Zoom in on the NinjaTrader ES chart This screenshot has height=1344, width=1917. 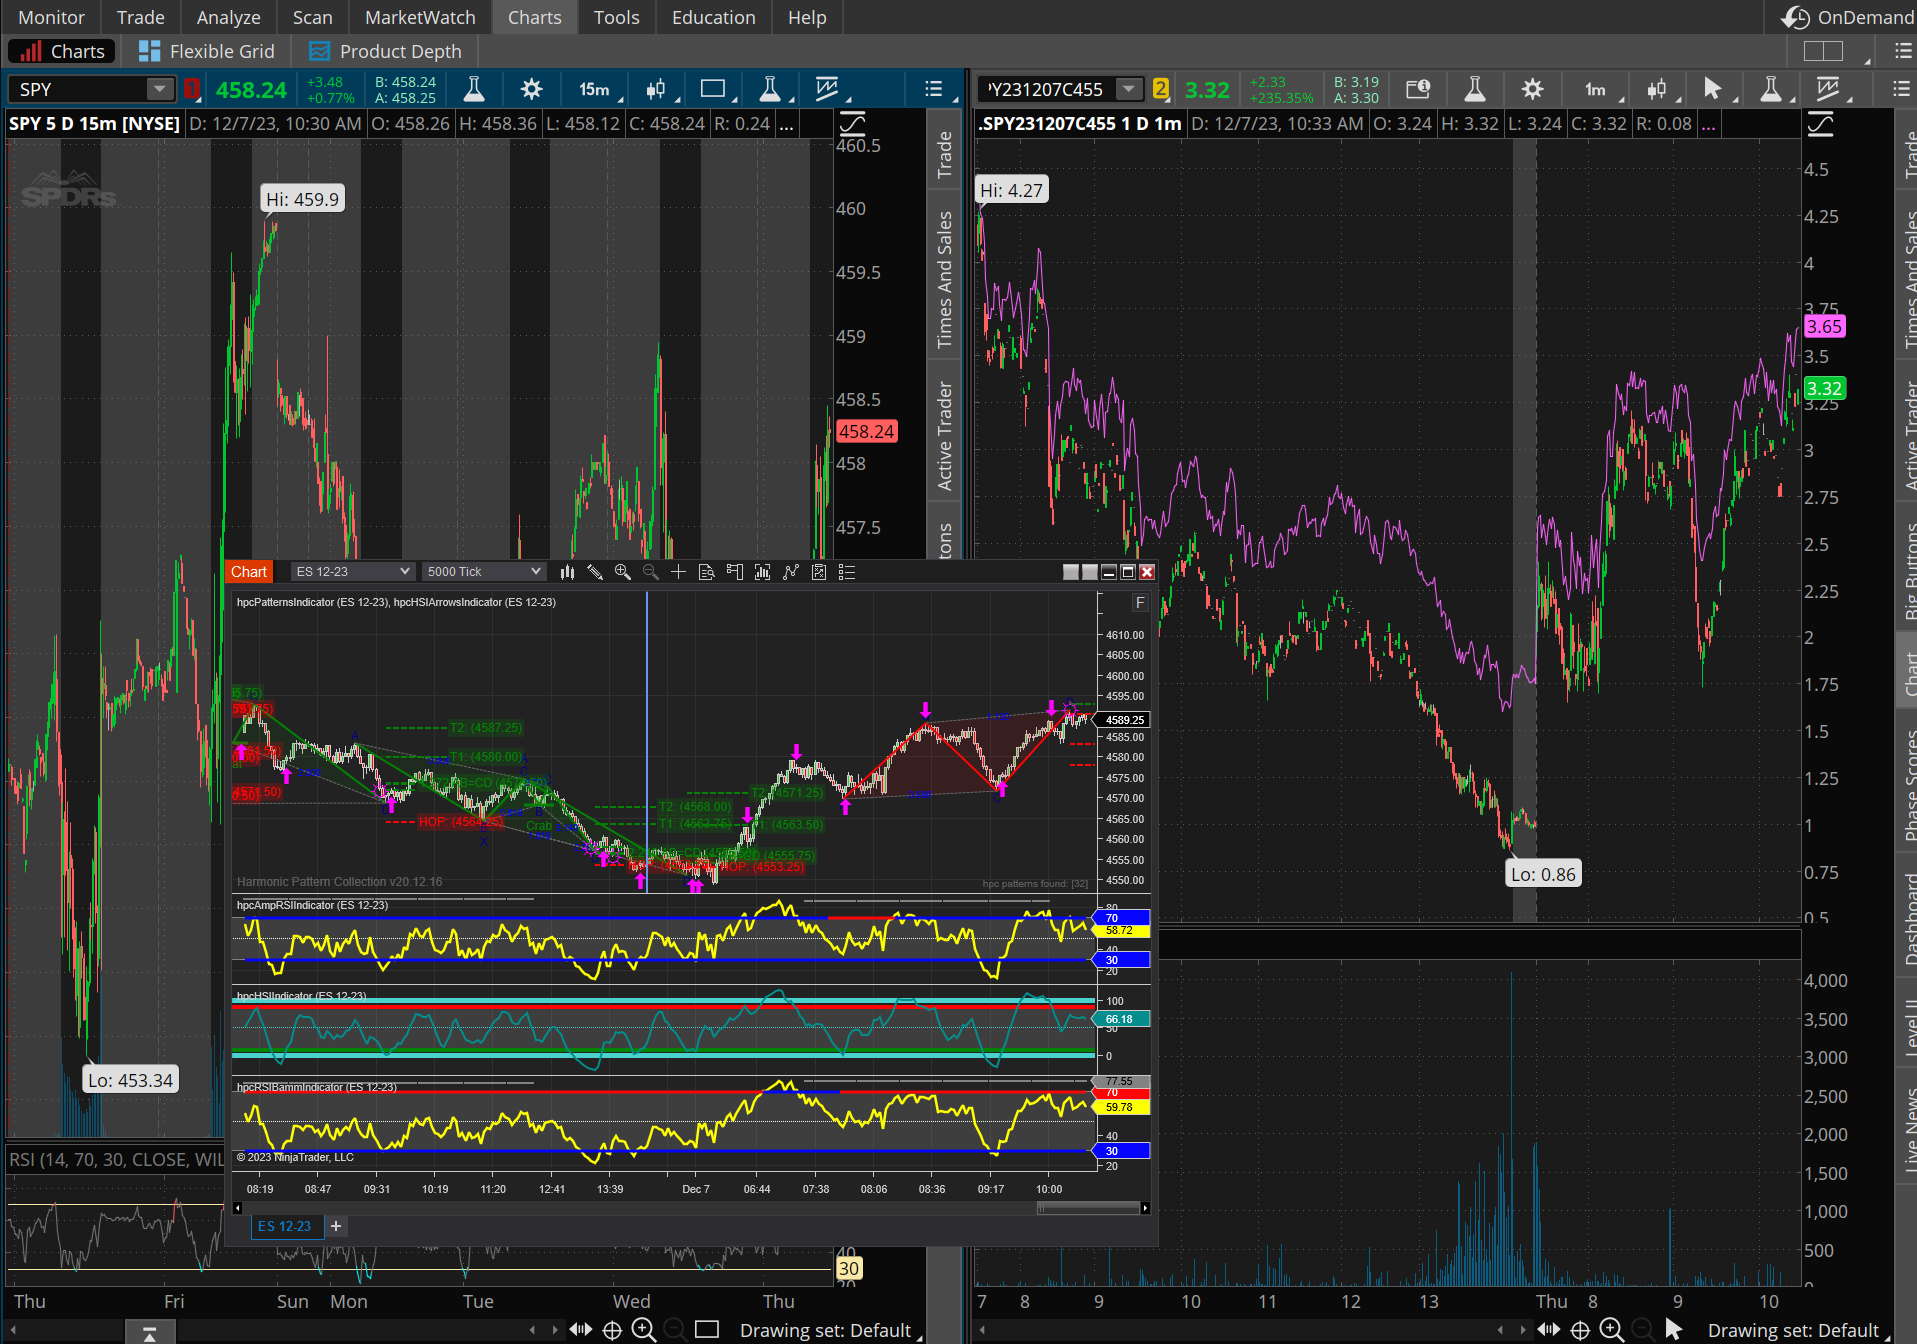pos(623,572)
